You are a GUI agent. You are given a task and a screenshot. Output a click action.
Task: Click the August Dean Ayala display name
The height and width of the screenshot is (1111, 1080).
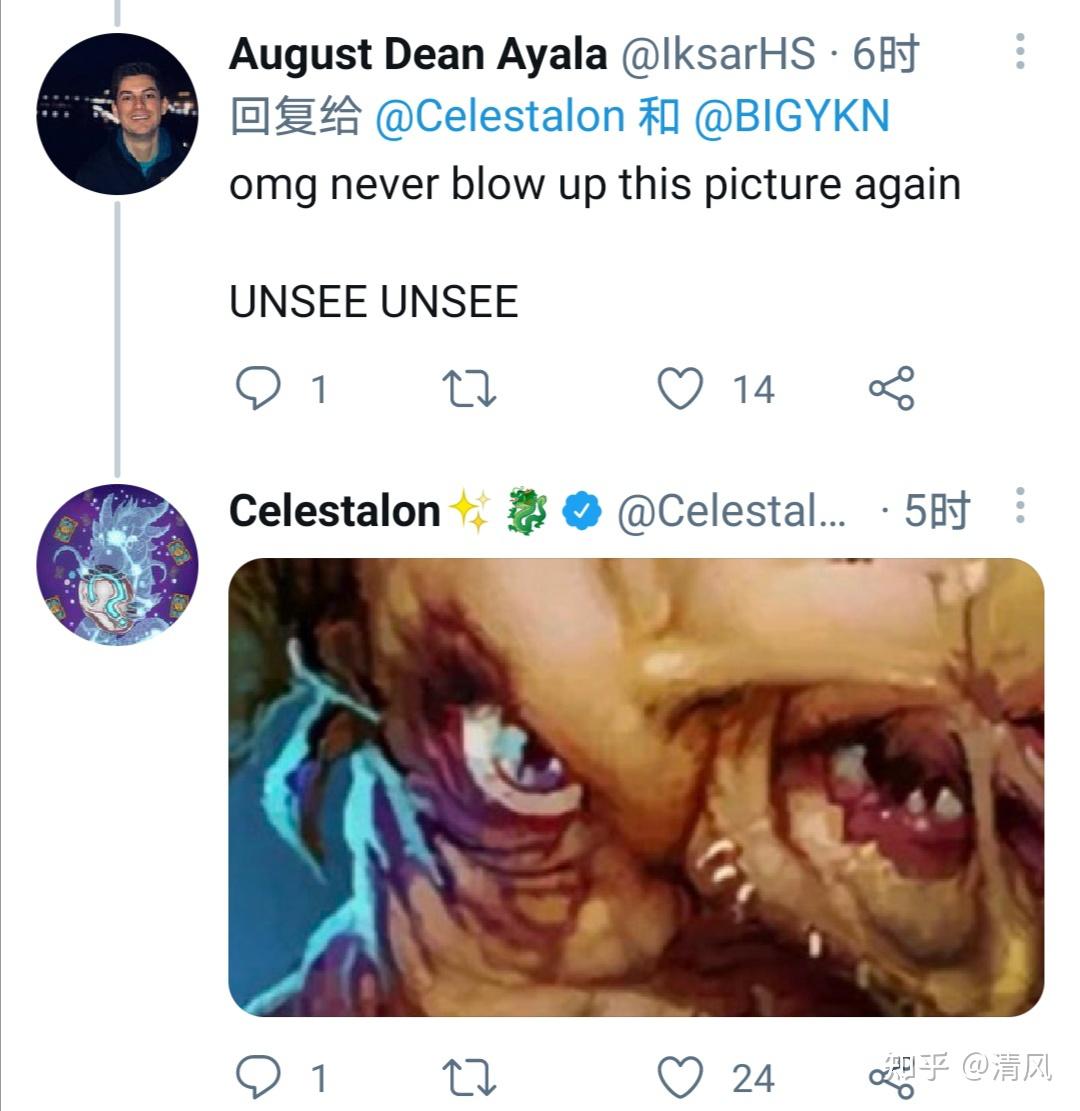point(418,55)
